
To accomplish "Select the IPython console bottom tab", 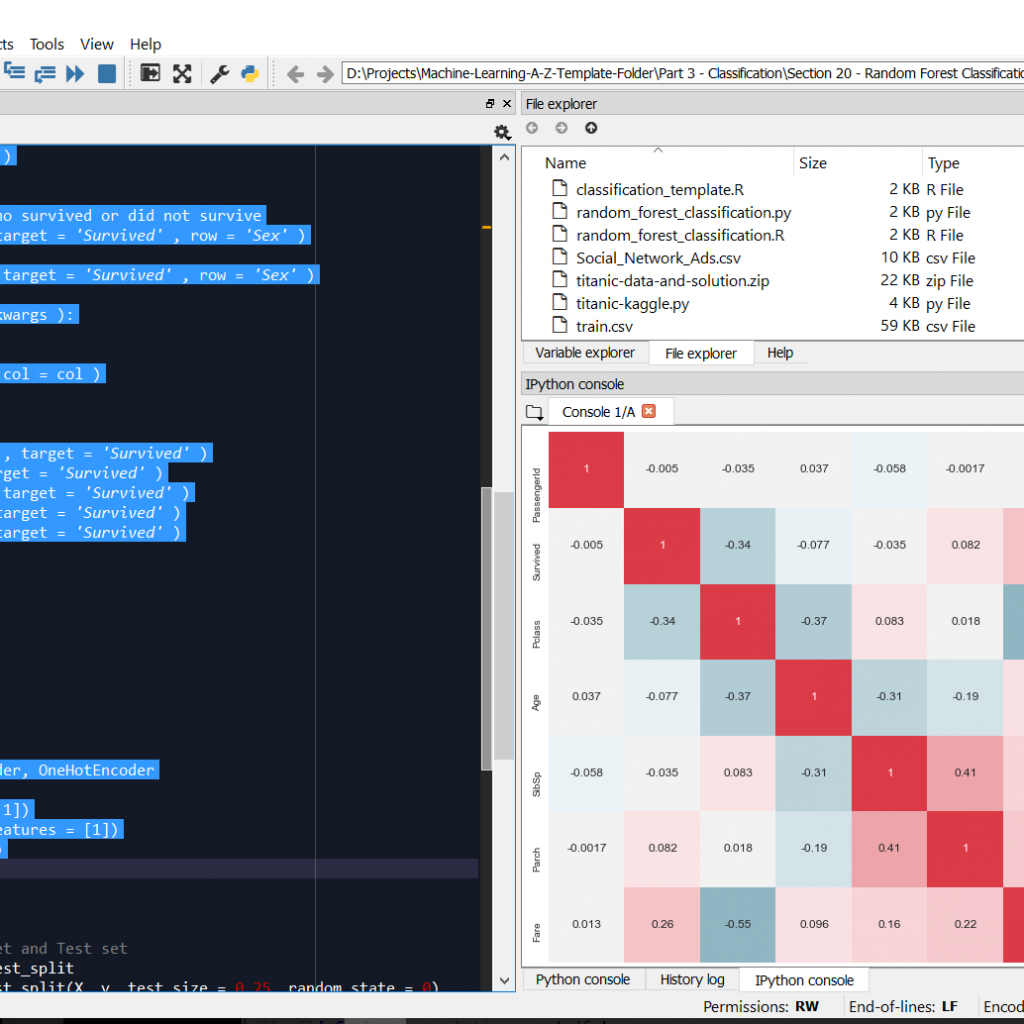I will pyautogui.click(x=804, y=980).
